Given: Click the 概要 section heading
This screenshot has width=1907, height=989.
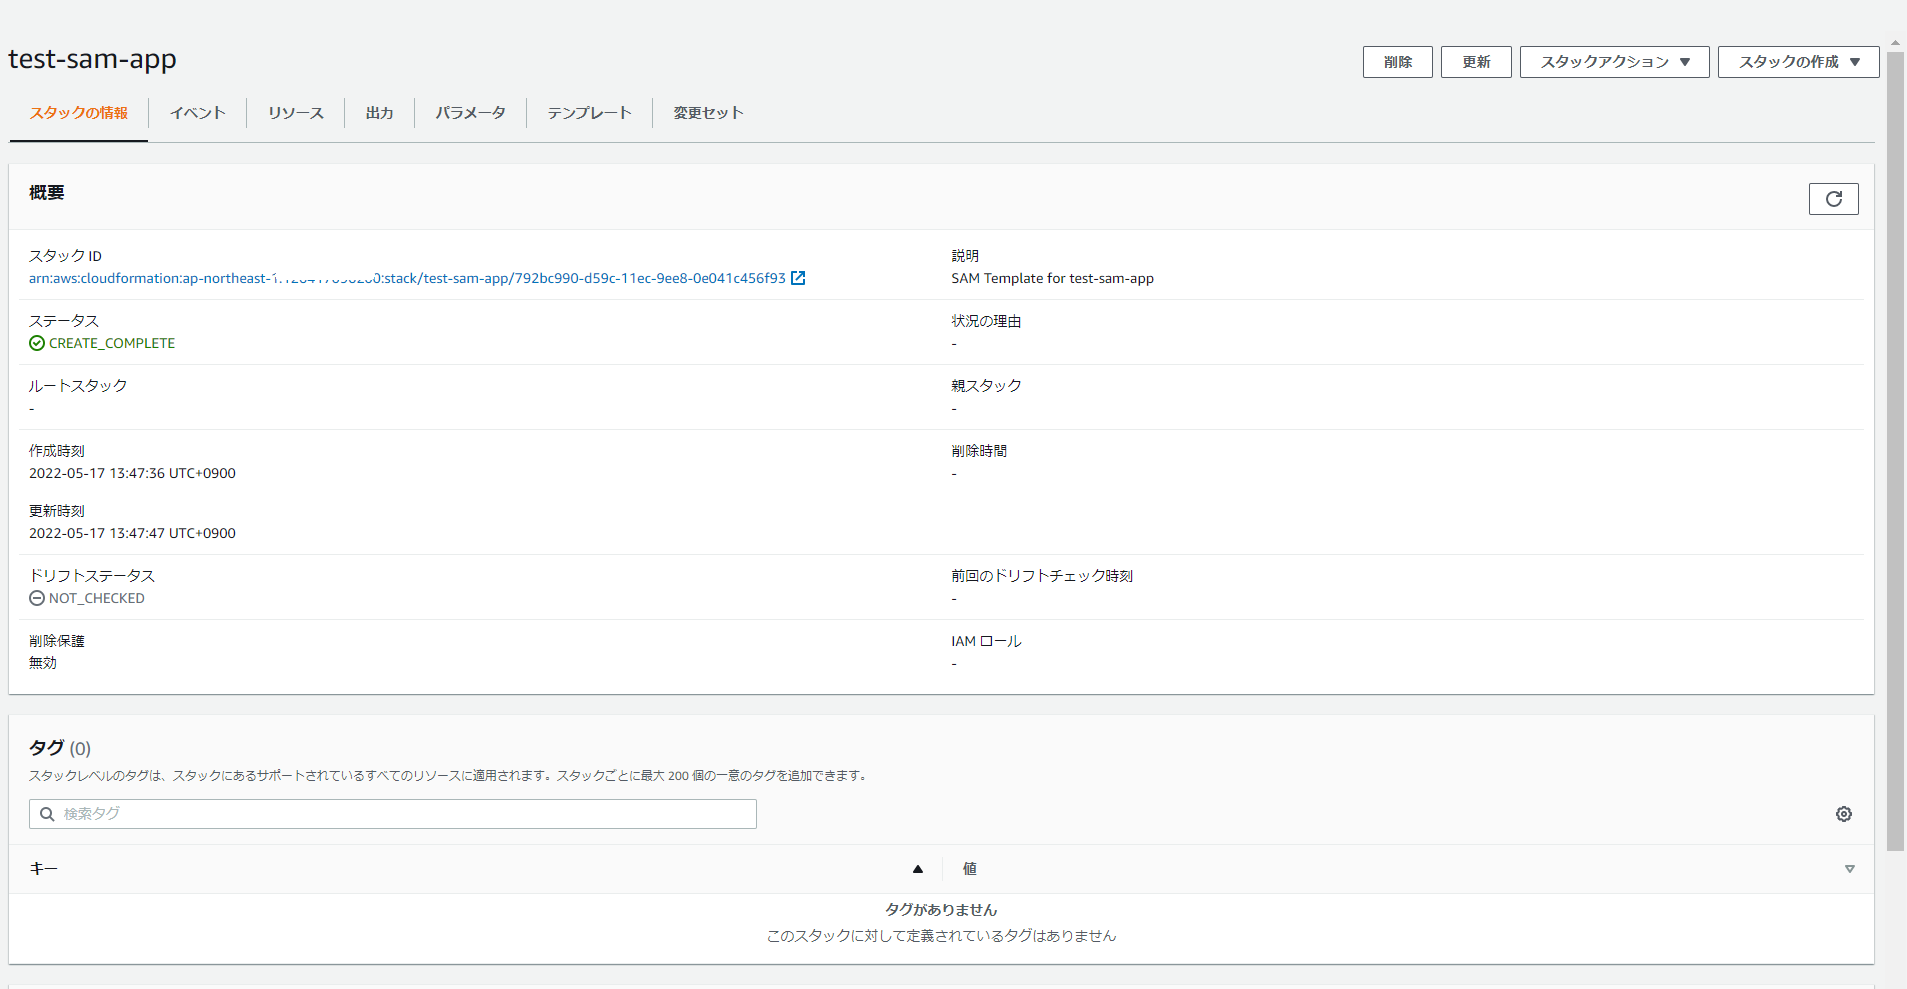Looking at the screenshot, I should (x=47, y=193).
